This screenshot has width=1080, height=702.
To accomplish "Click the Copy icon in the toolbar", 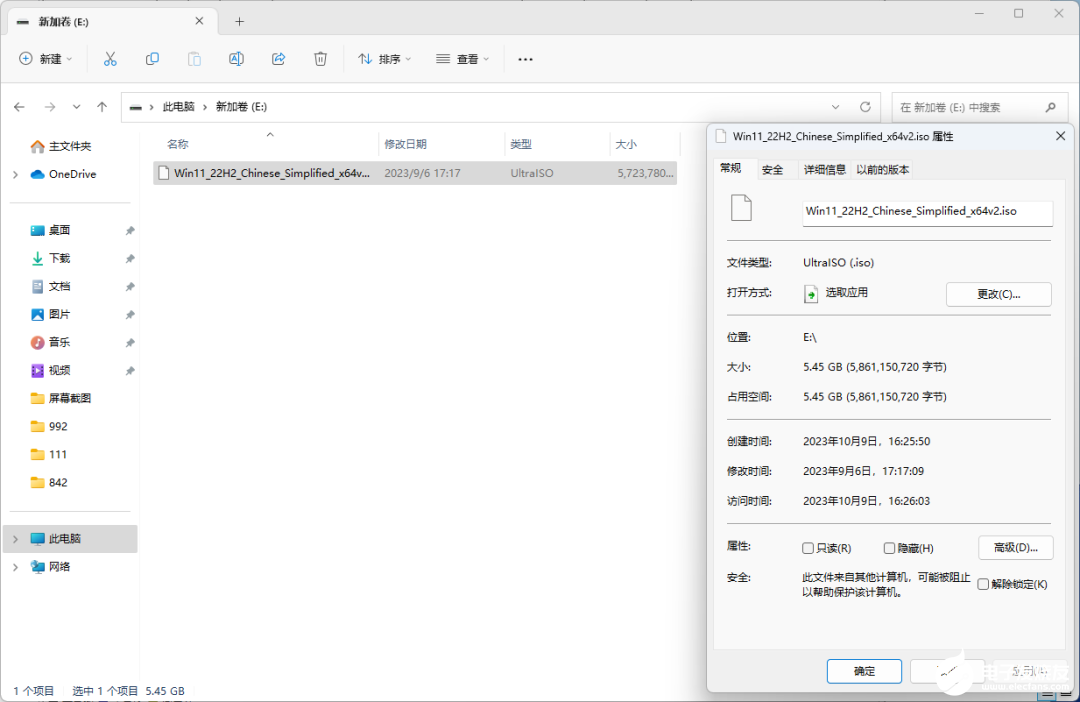I will 152,59.
